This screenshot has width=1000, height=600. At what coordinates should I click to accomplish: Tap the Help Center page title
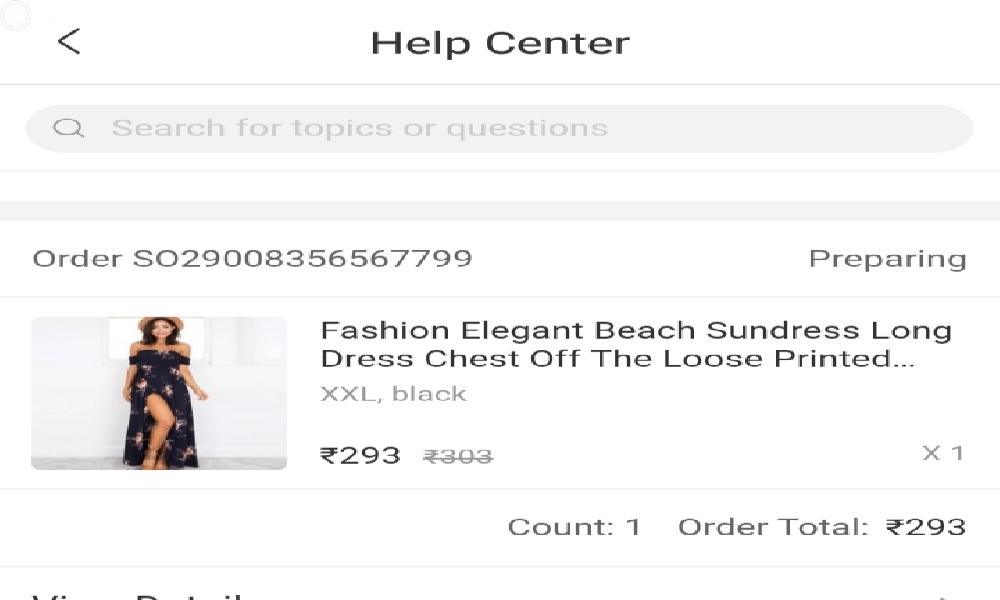(x=500, y=43)
